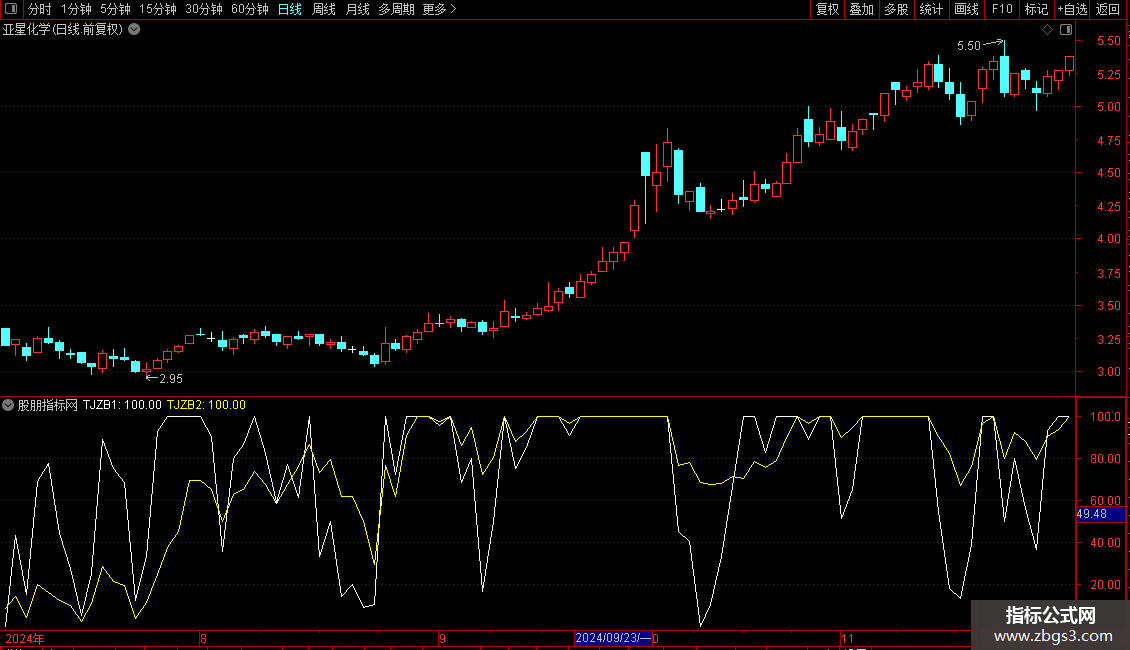The width and height of the screenshot is (1130, 650).
Task: Click the TJZB1: 100.00 indicator value
Action: [x=122, y=405]
